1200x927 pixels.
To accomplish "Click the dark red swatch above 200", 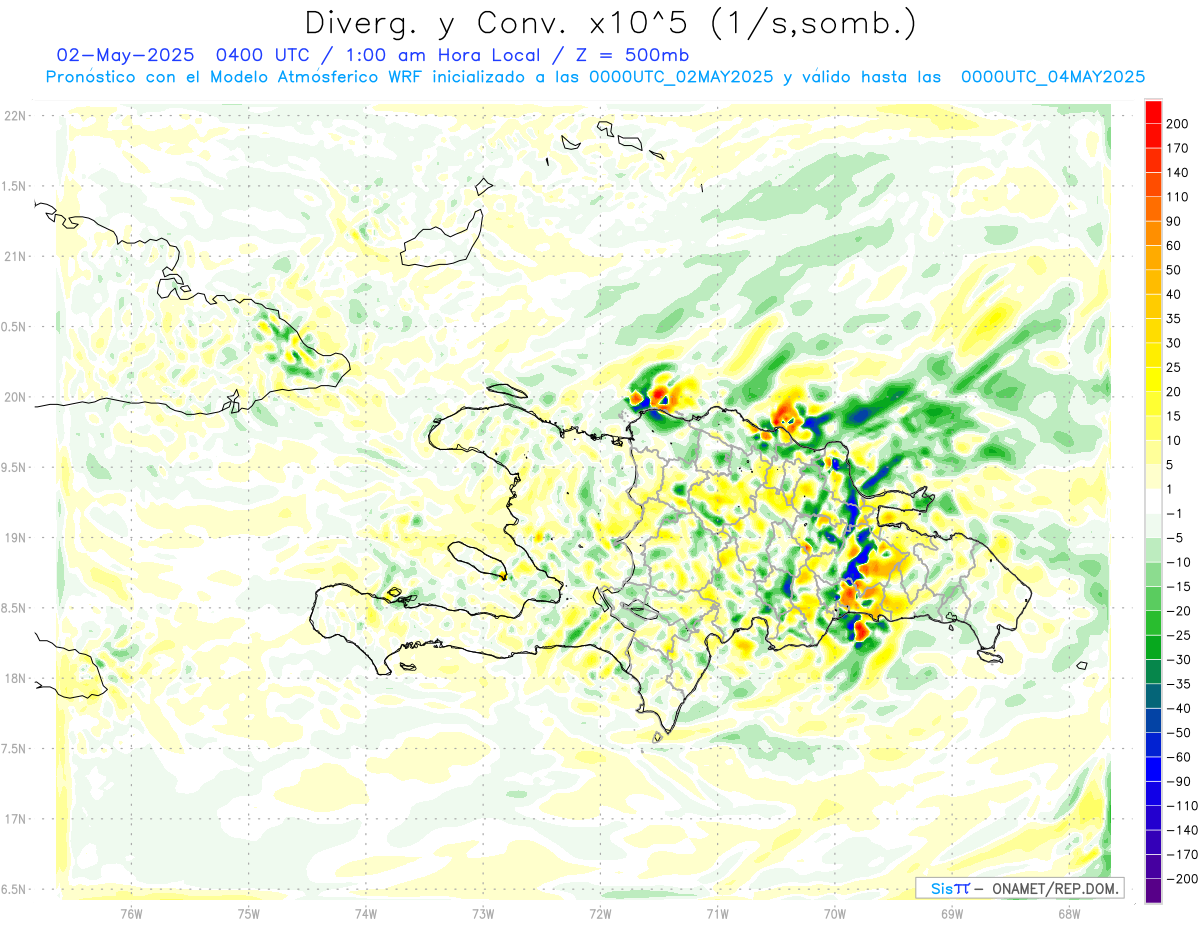I will 1153,111.
